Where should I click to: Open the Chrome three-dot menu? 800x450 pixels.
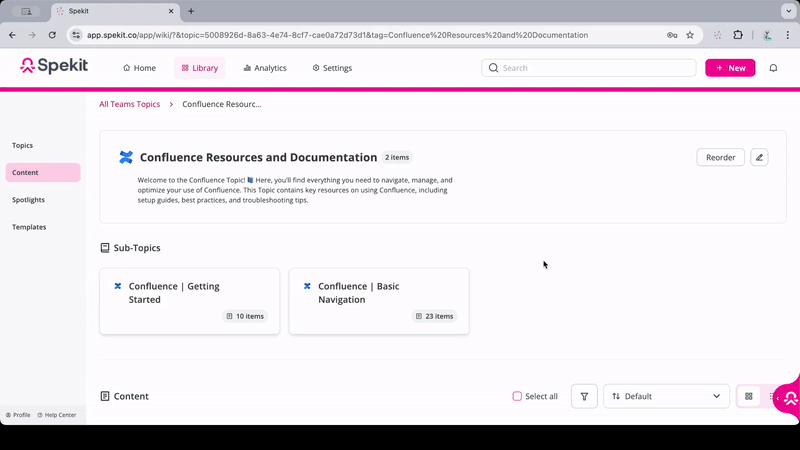coord(788,35)
